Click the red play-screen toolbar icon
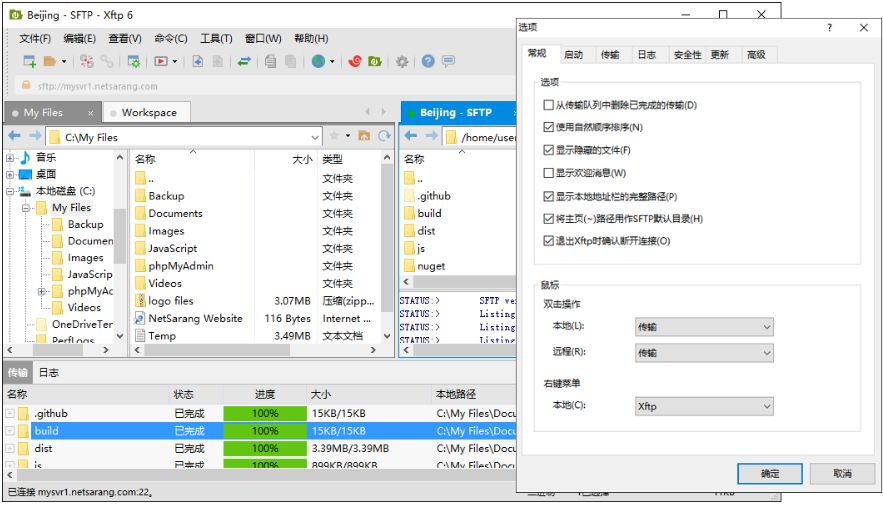Image resolution: width=883 pixels, height=505 pixels. [161, 61]
